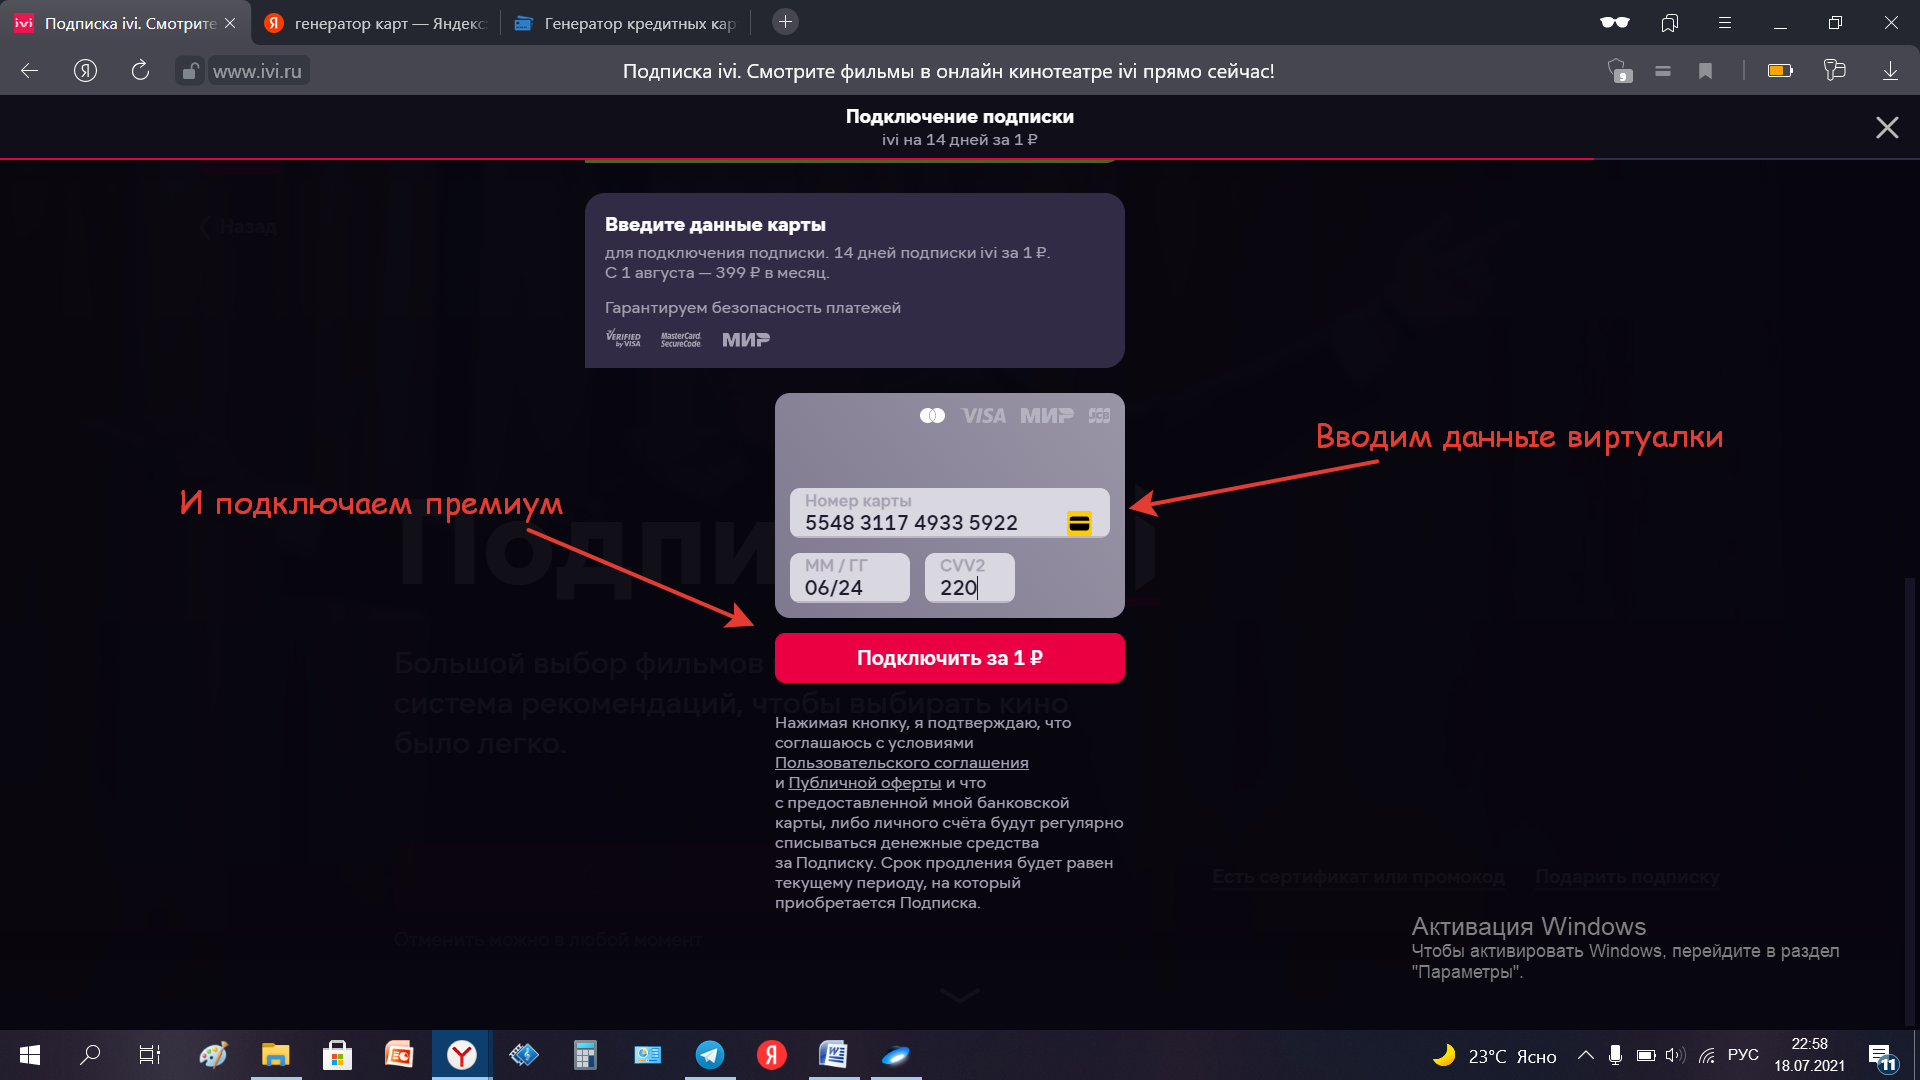1920x1080 pixels.
Task: Open Пользовательского соглашения link
Action: (x=901, y=763)
